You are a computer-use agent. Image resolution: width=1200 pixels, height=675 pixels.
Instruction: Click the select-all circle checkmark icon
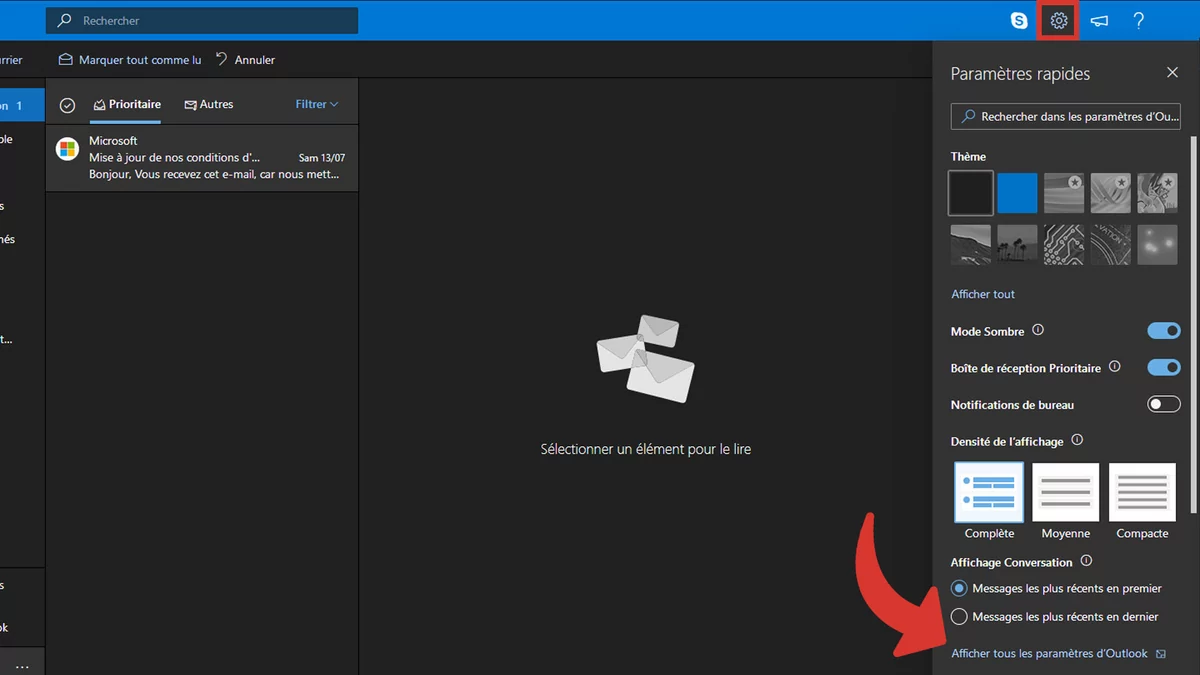click(67, 105)
